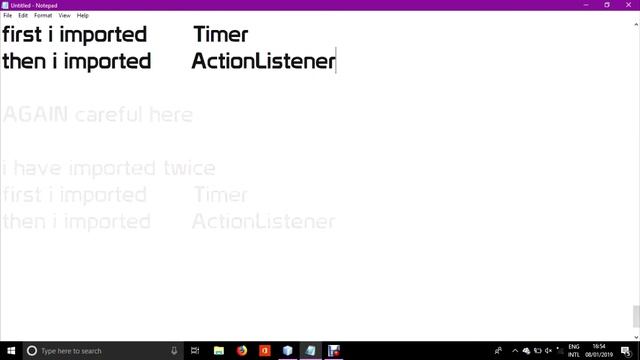Open the Edit menu

click(x=23, y=16)
